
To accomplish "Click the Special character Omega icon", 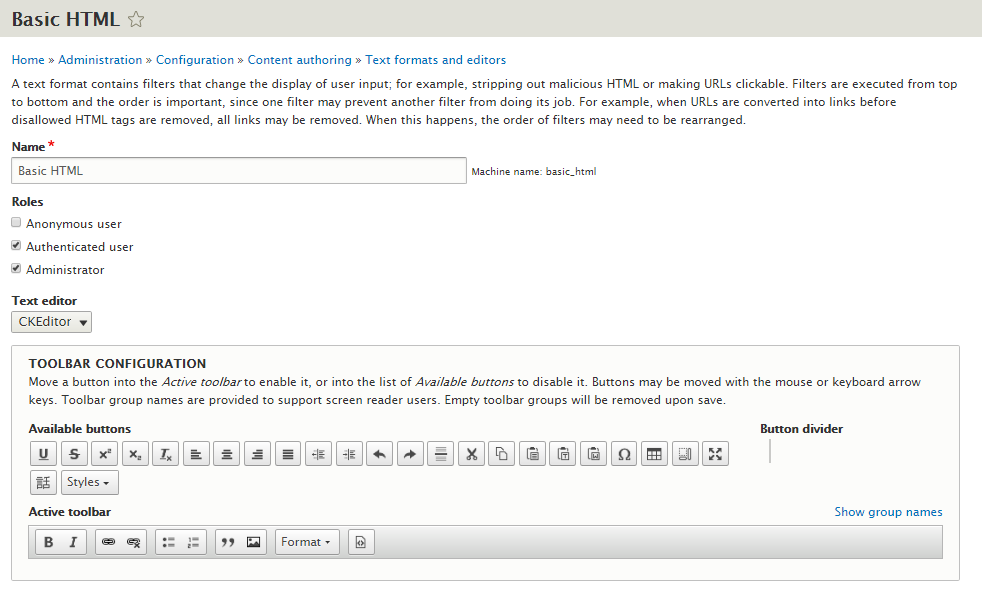I will click(x=624, y=454).
